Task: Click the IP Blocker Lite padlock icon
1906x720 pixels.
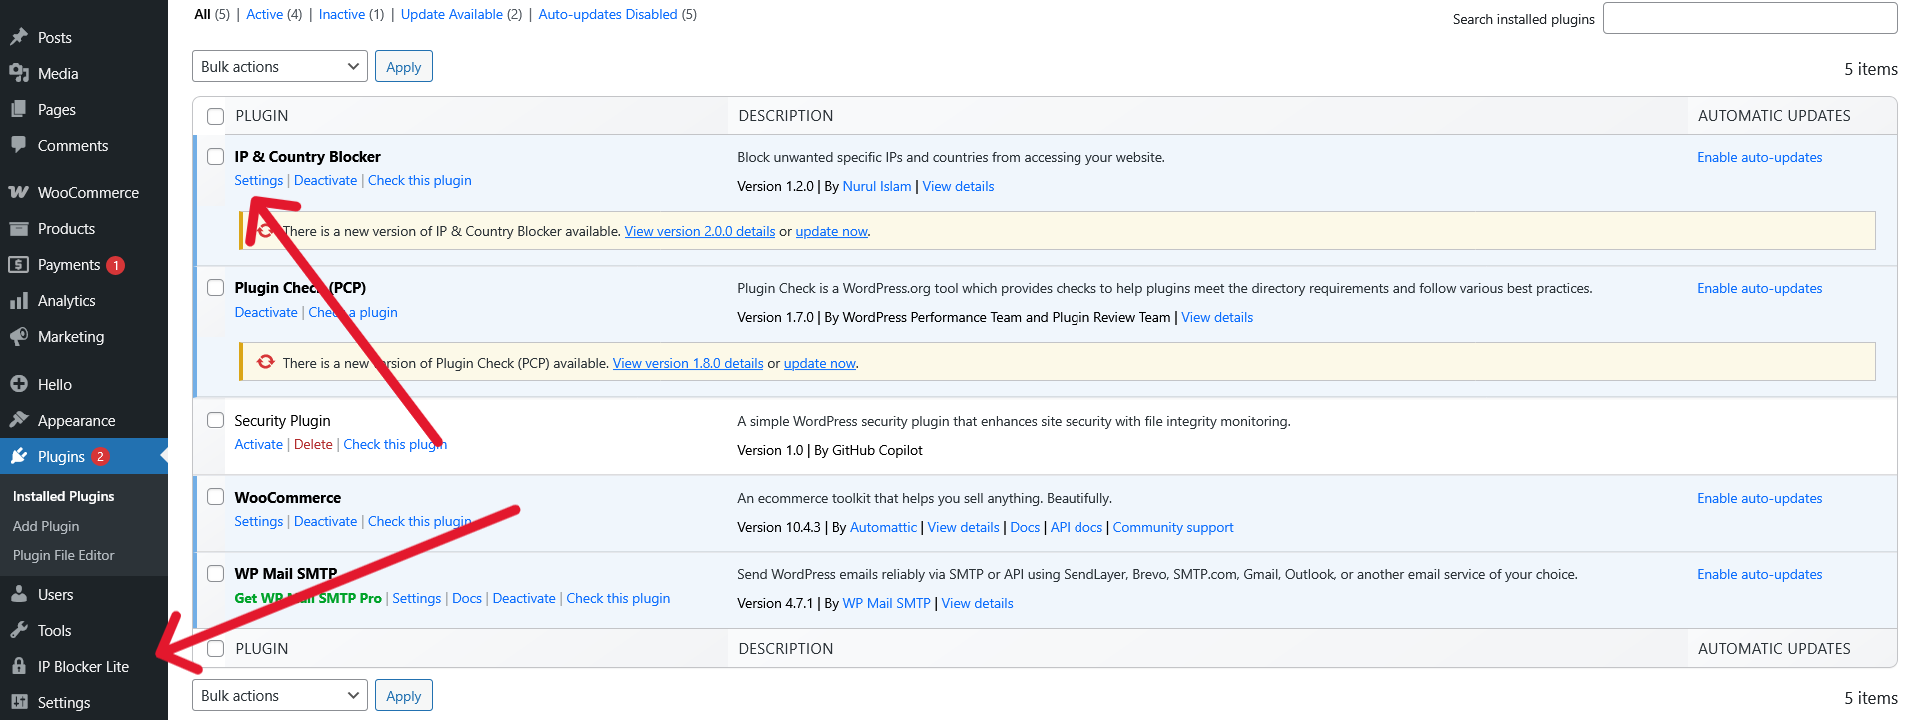Action: pyautogui.click(x=19, y=666)
